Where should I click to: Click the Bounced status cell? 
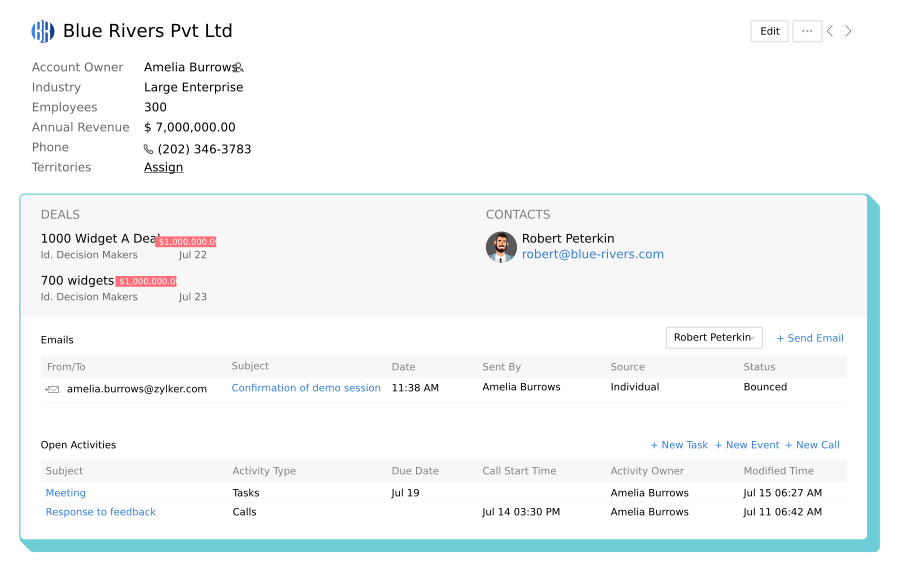(765, 387)
